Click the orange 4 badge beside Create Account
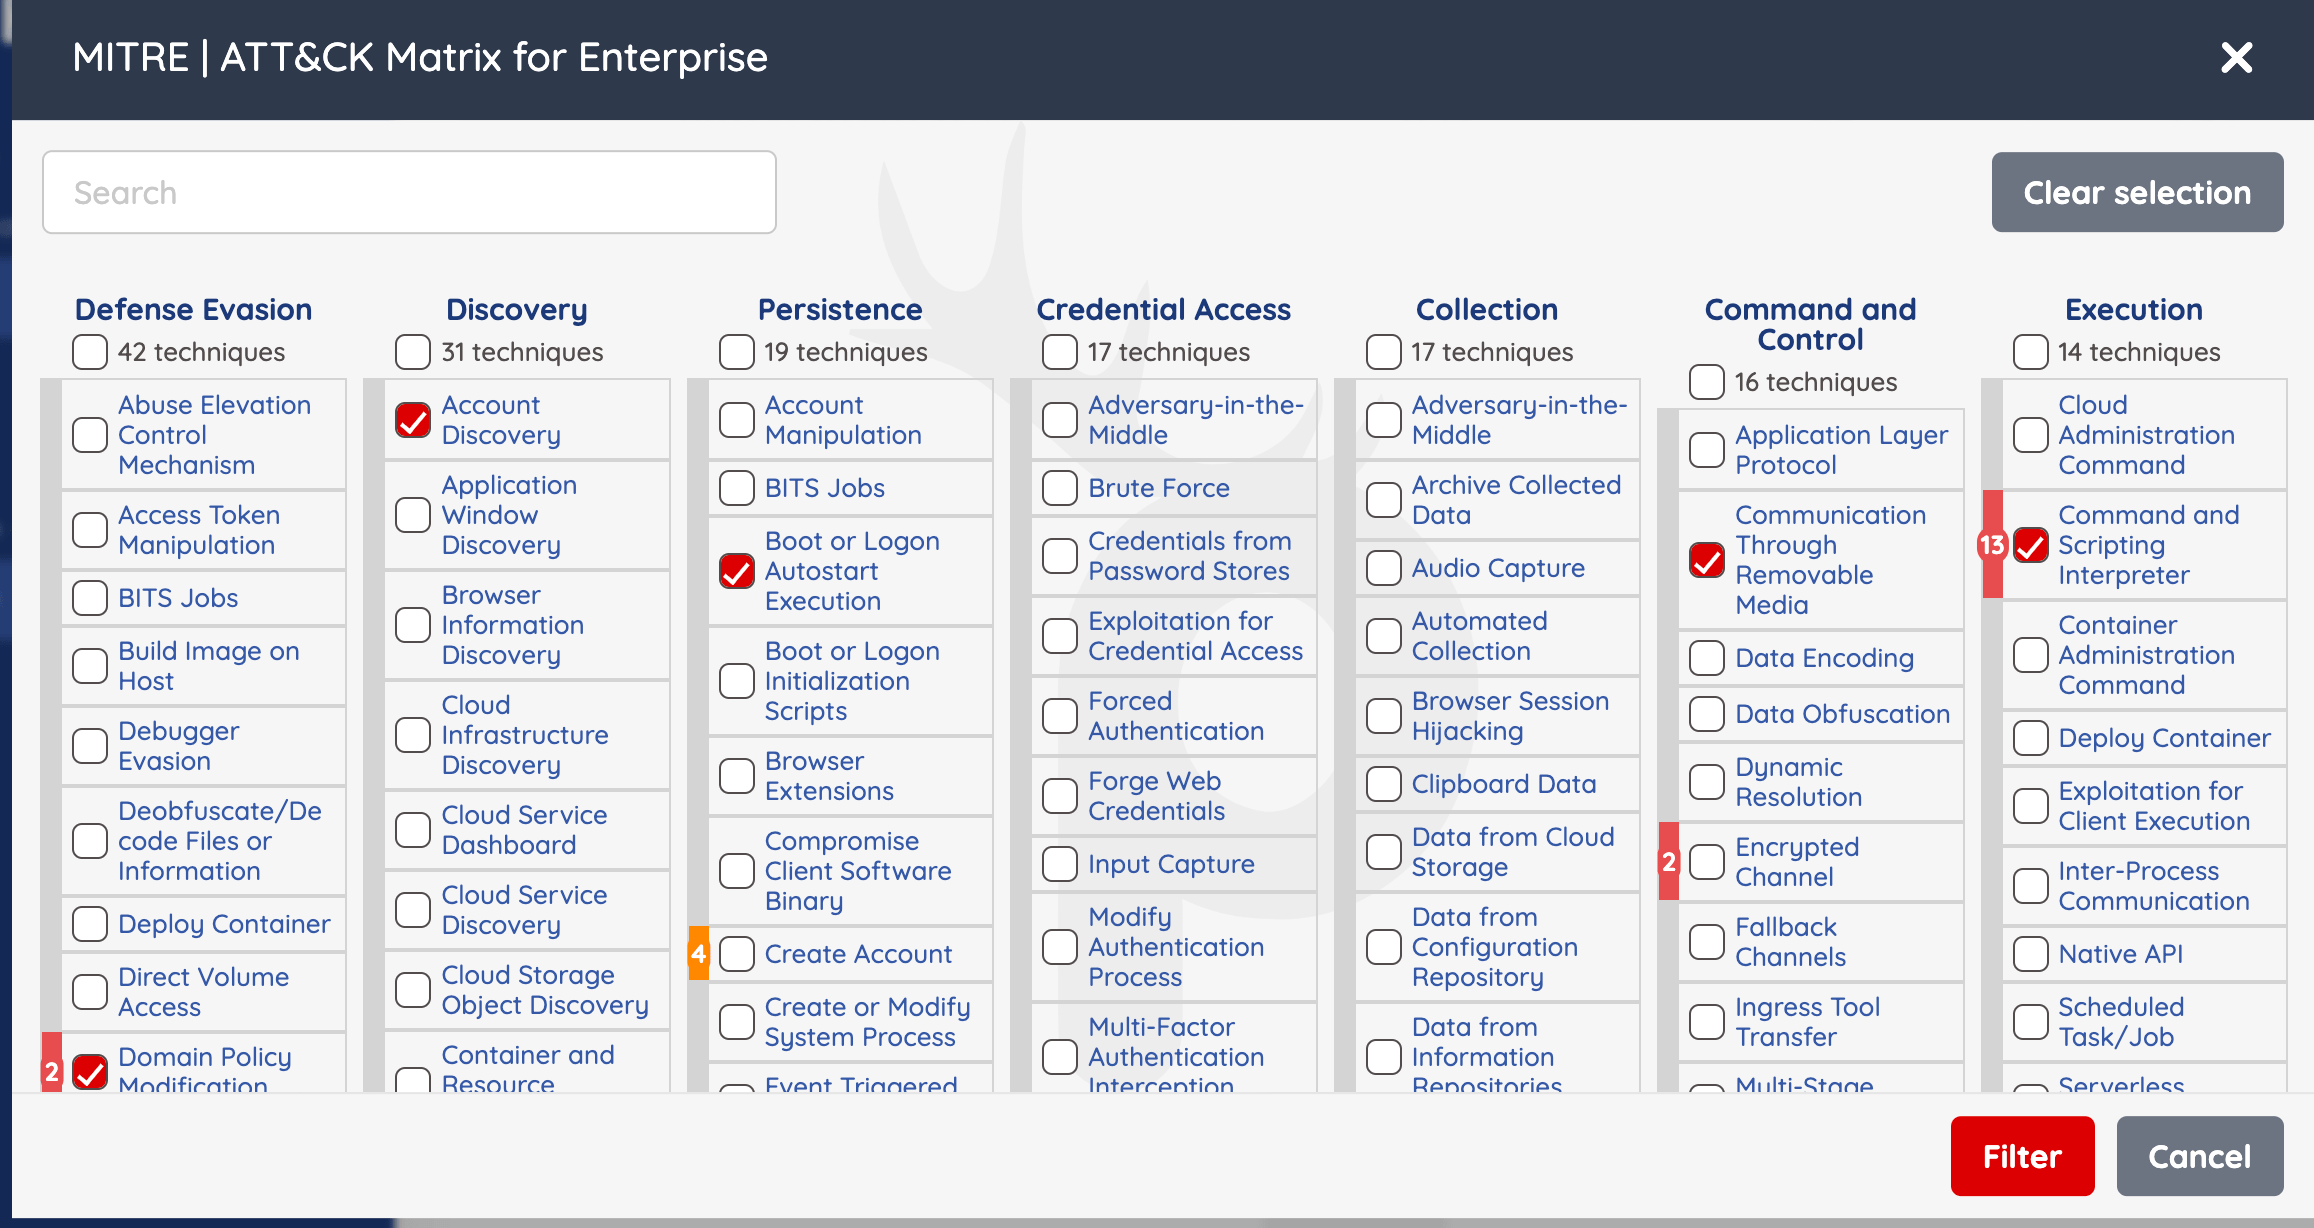This screenshot has width=2314, height=1228. 698,954
